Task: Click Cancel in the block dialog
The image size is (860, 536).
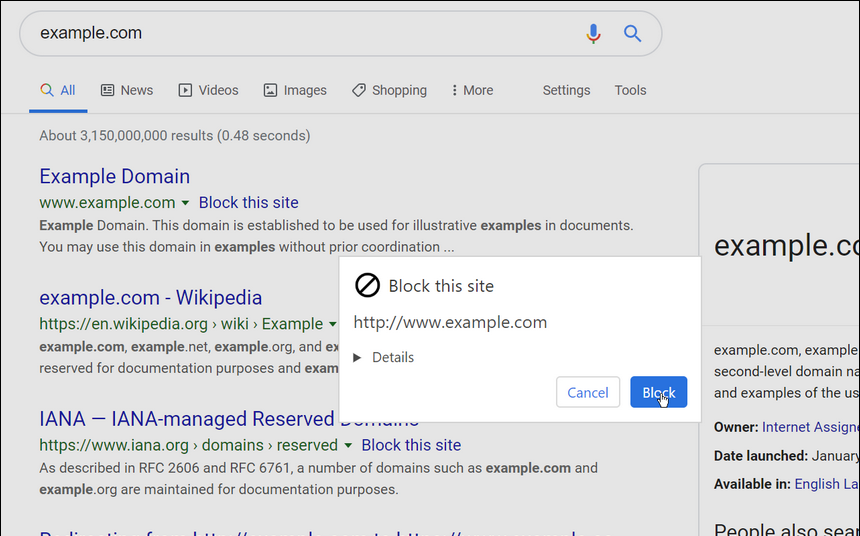Action: (x=588, y=392)
